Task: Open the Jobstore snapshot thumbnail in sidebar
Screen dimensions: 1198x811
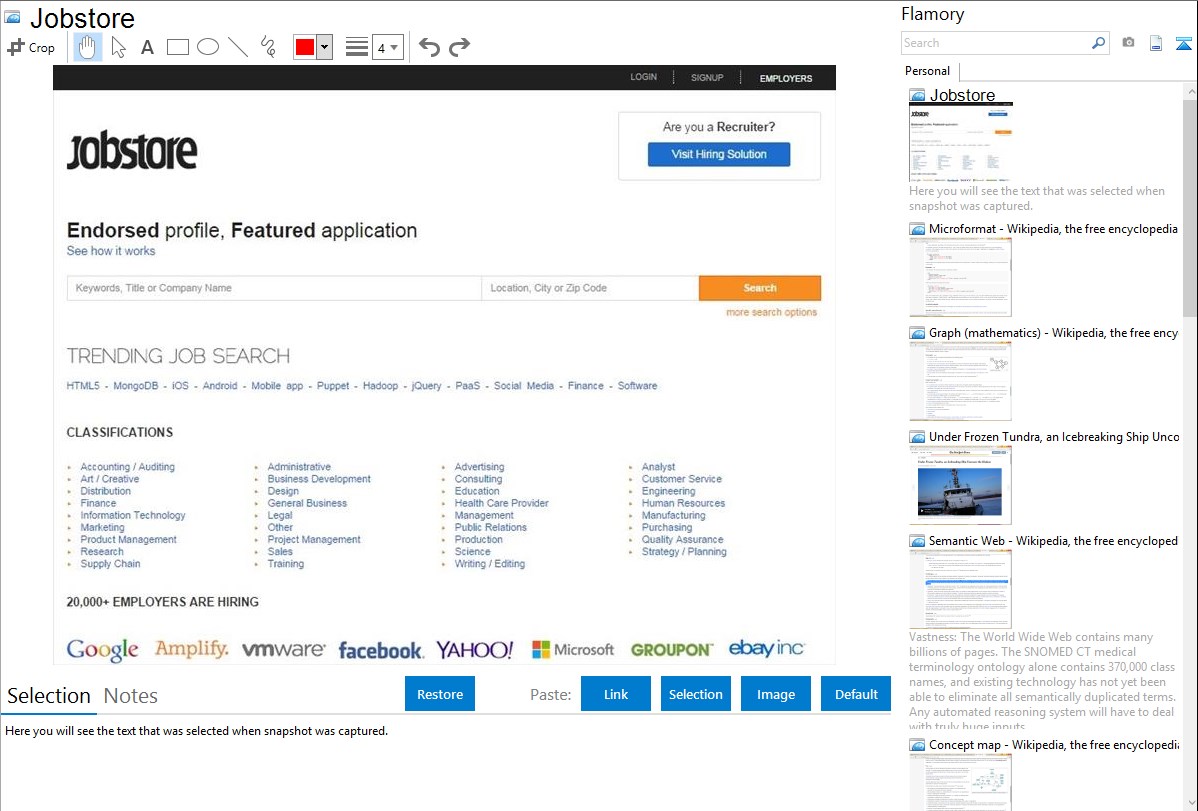Action: tap(960, 143)
